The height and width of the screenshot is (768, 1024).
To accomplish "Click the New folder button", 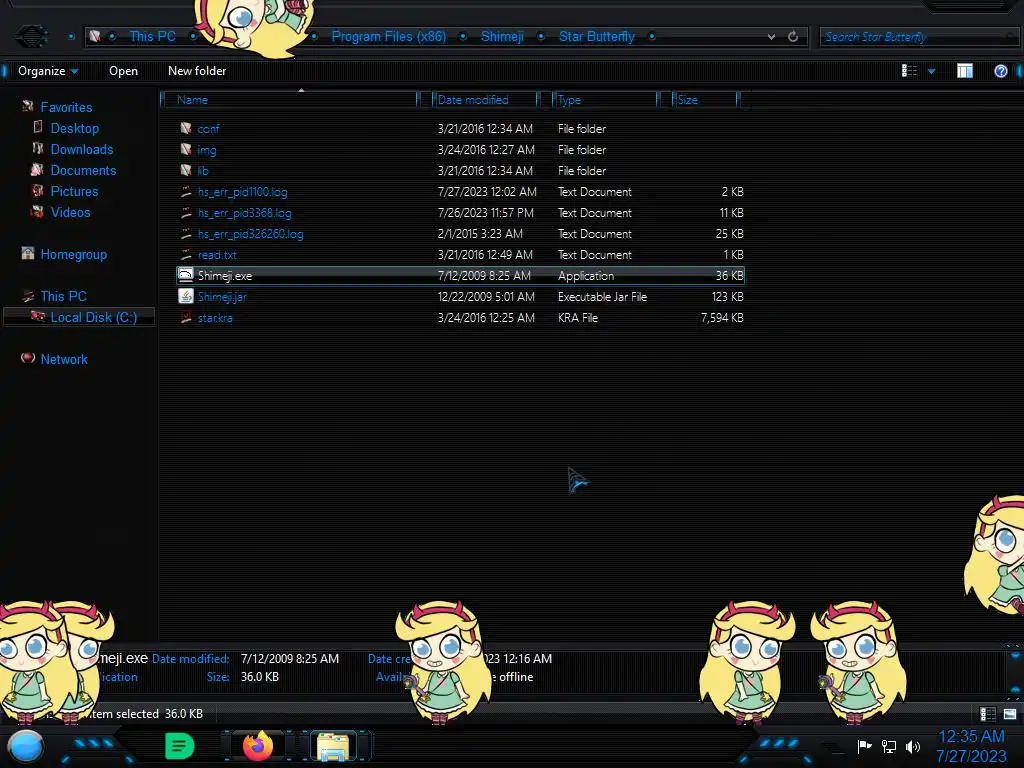I will (197, 71).
